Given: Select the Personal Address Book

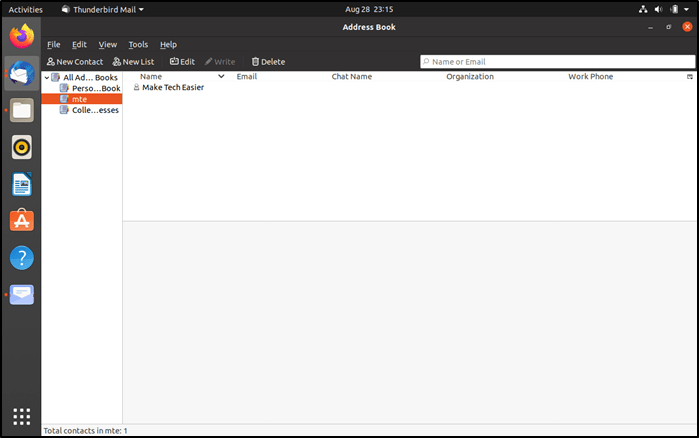Looking at the screenshot, I should coord(90,88).
